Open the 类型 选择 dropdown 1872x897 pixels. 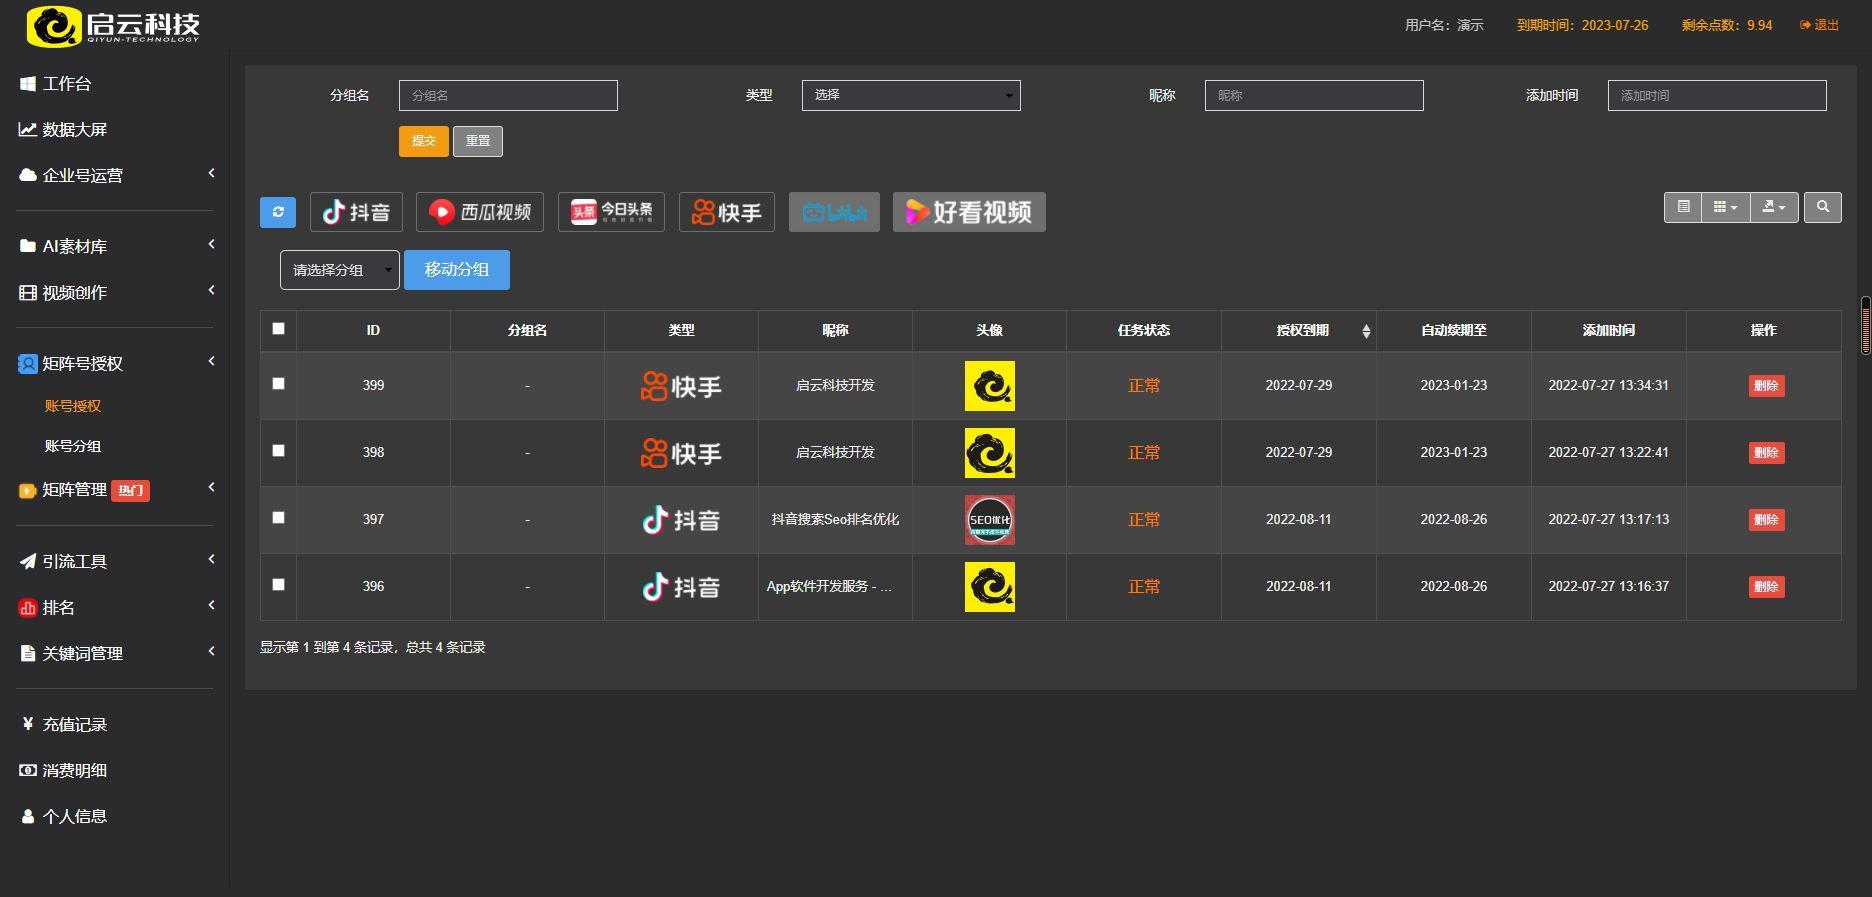tap(911, 95)
